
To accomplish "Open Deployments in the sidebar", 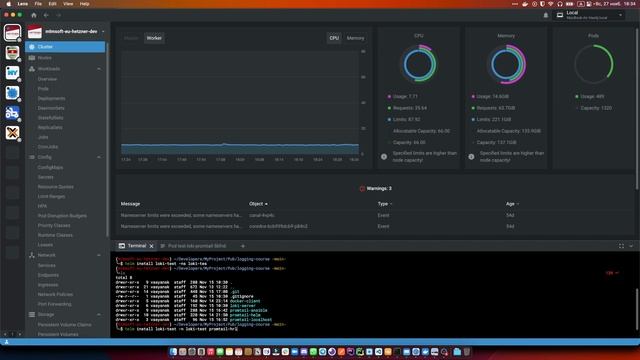I will click(x=51, y=98).
